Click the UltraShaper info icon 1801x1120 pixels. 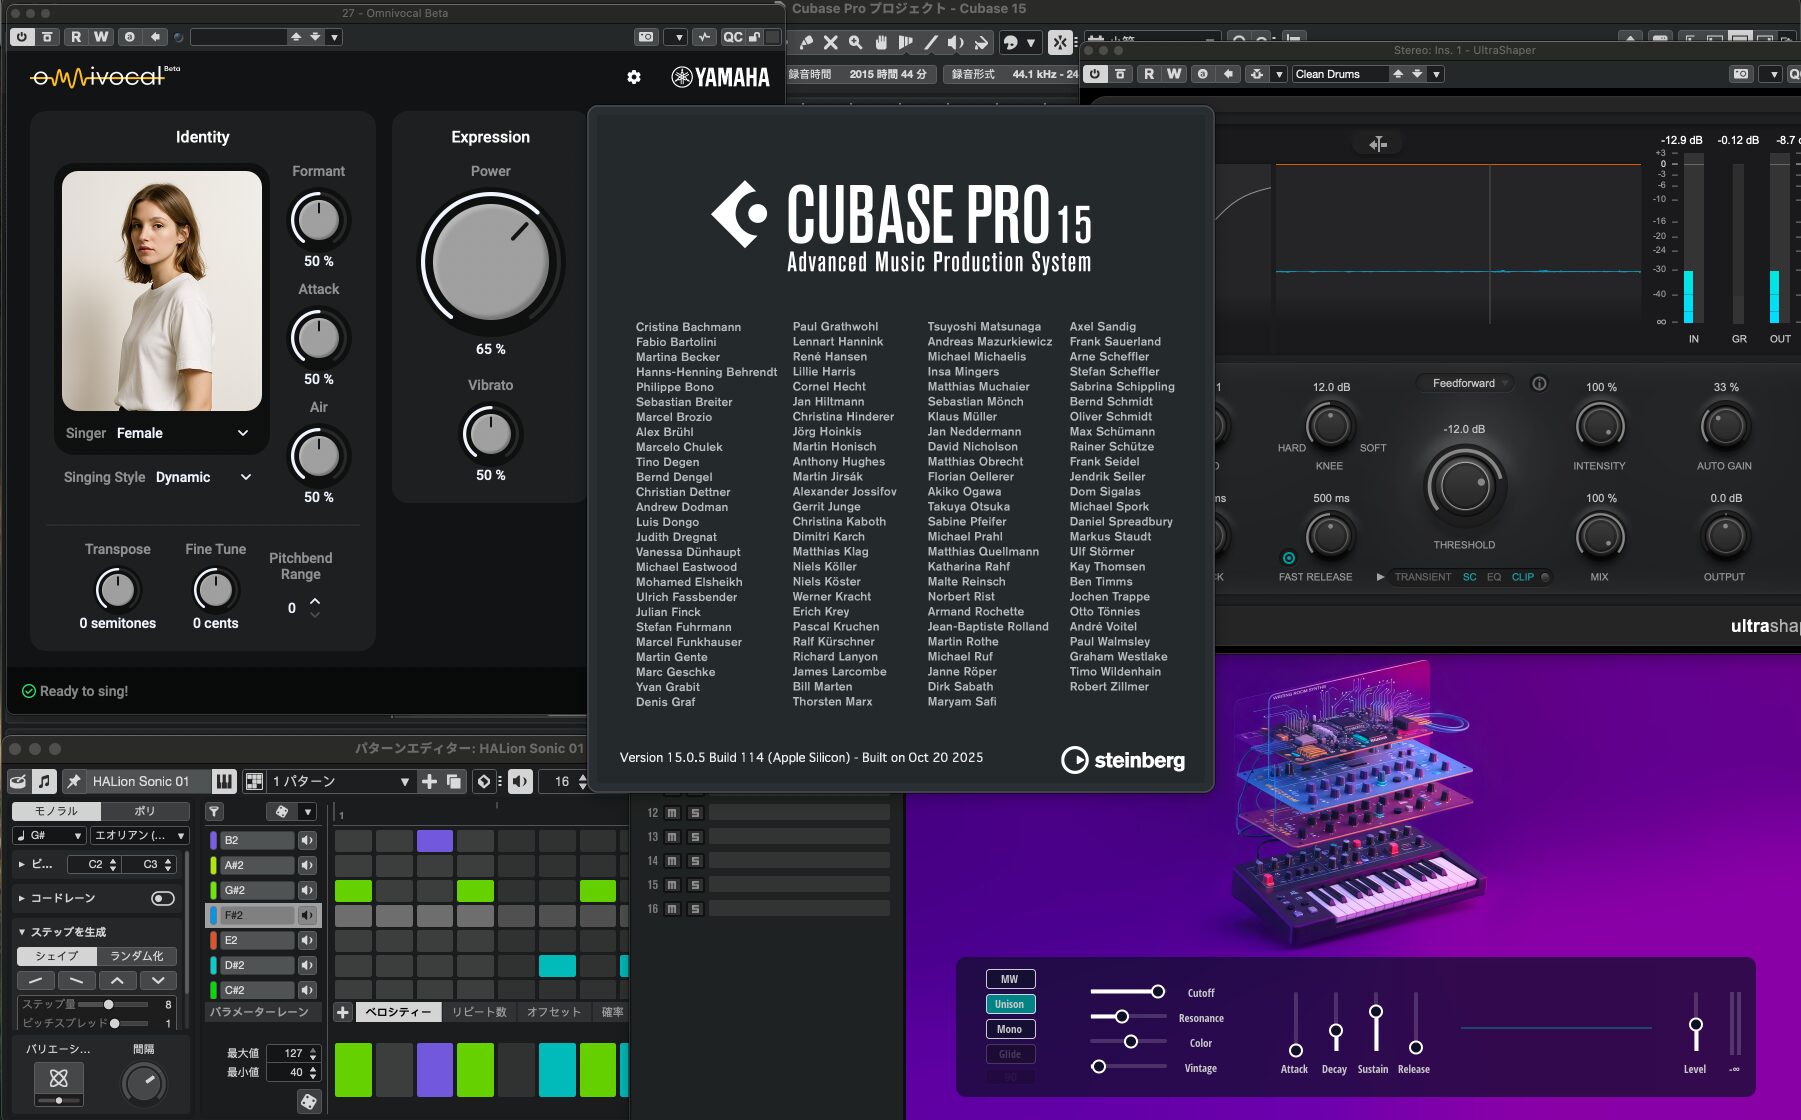coord(1539,383)
